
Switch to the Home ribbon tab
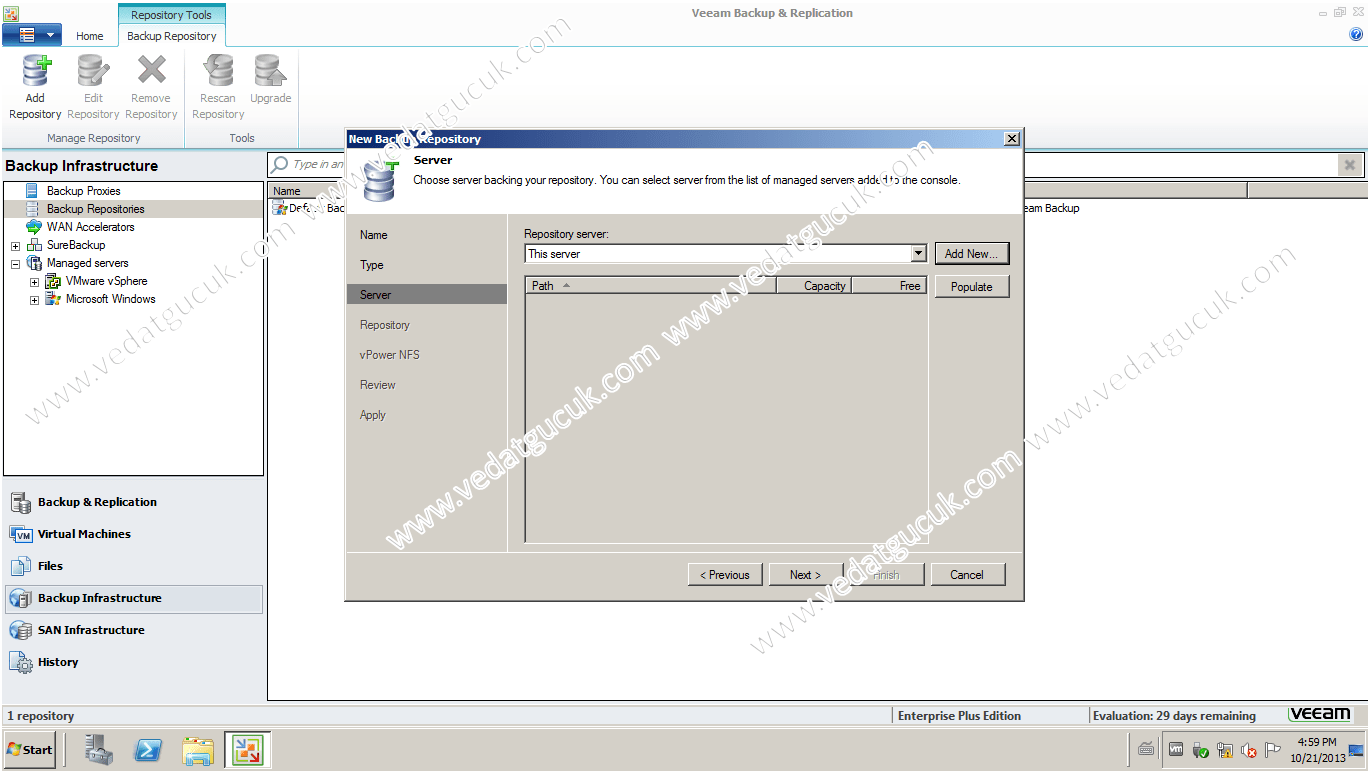click(89, 36)
